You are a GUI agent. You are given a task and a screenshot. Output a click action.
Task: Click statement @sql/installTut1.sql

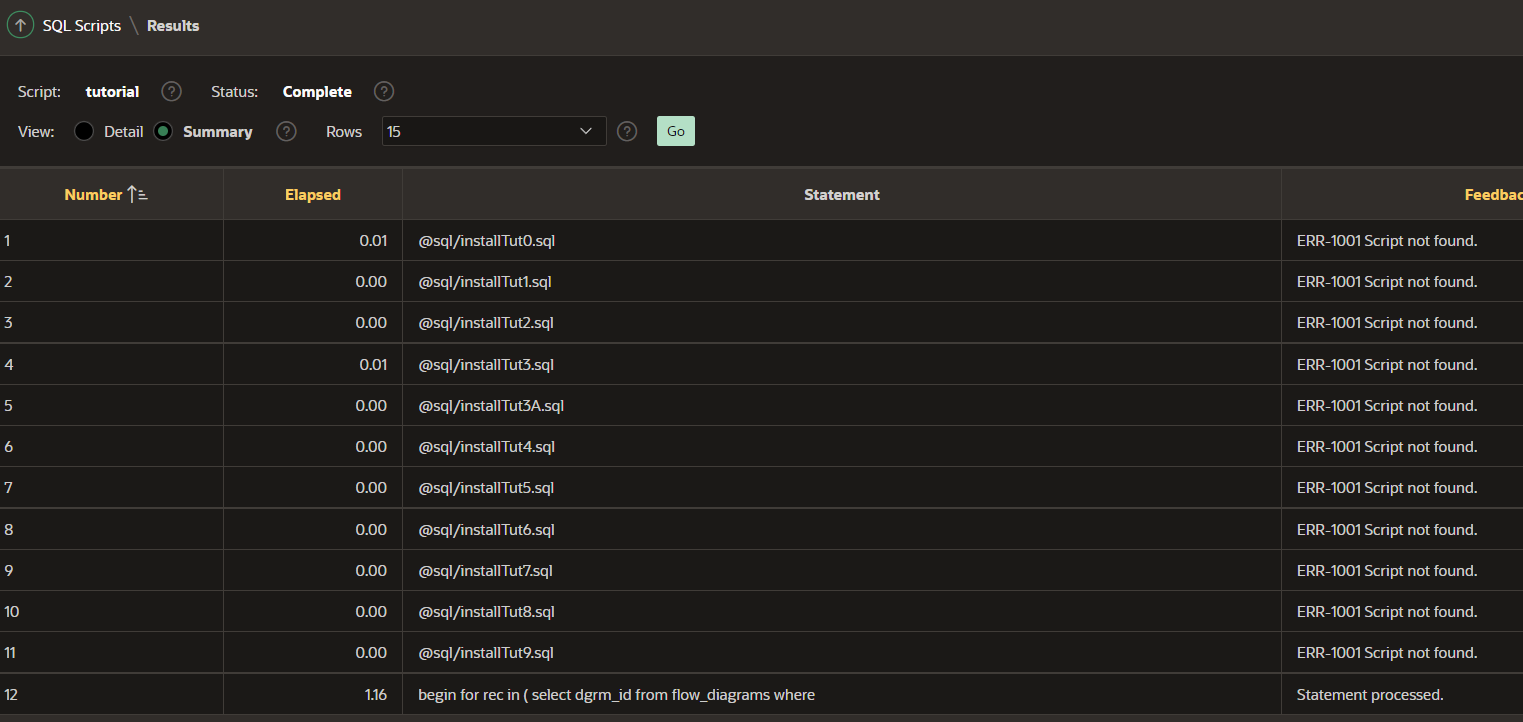point(485,282)
